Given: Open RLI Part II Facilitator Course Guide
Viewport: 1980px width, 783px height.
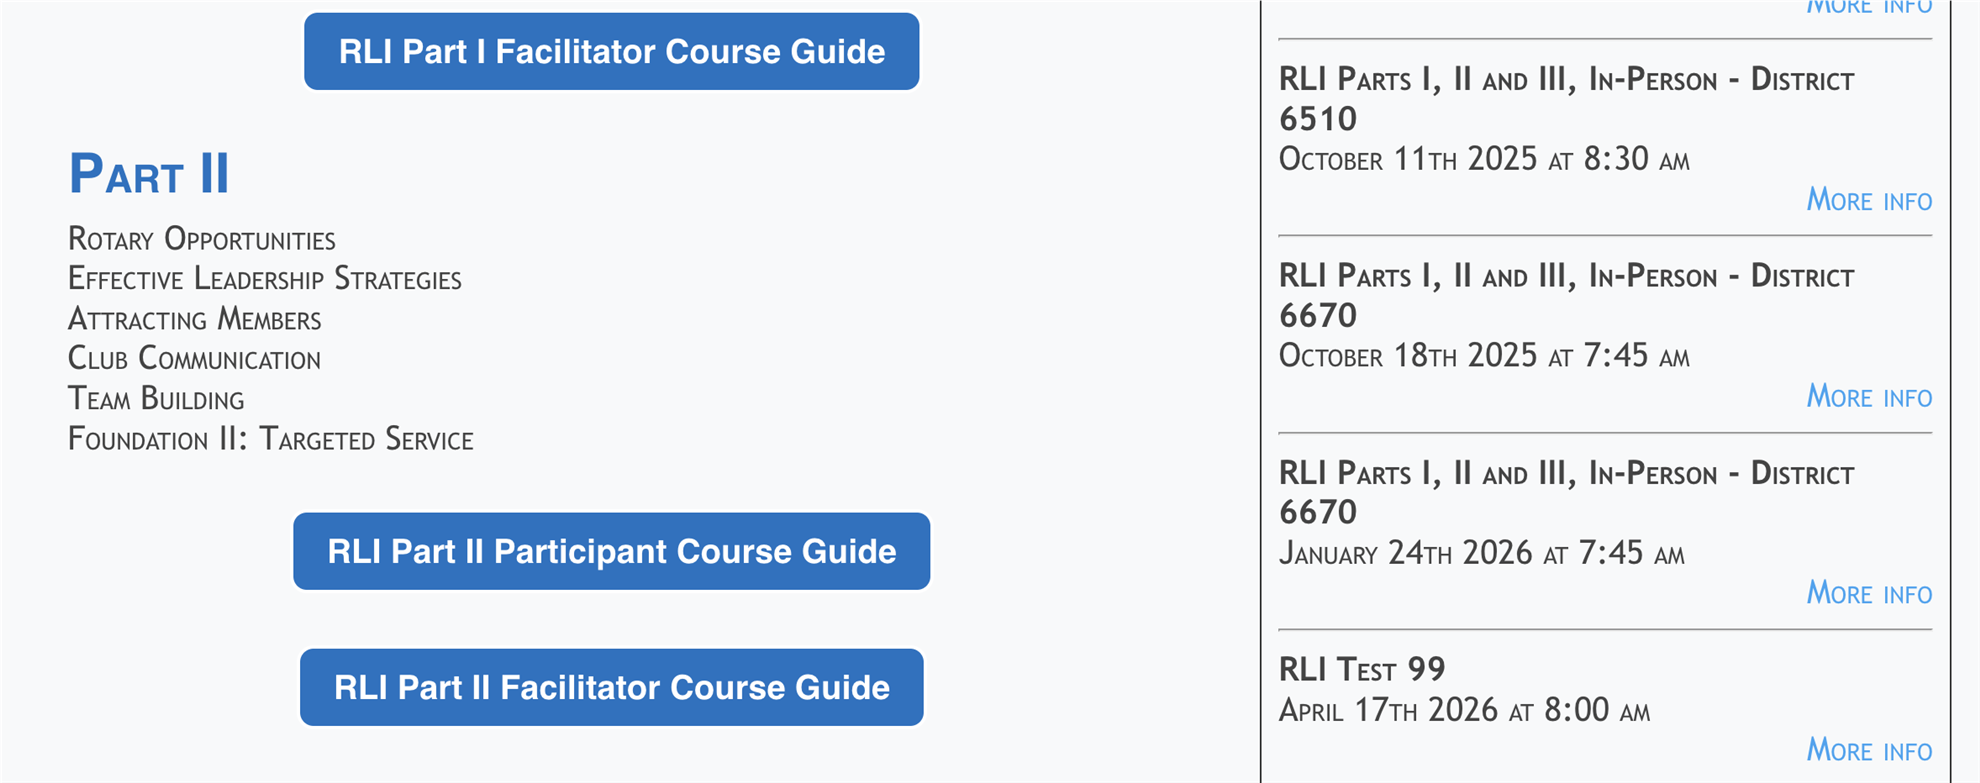Looking at the screenshot, I should pos(611,687).
